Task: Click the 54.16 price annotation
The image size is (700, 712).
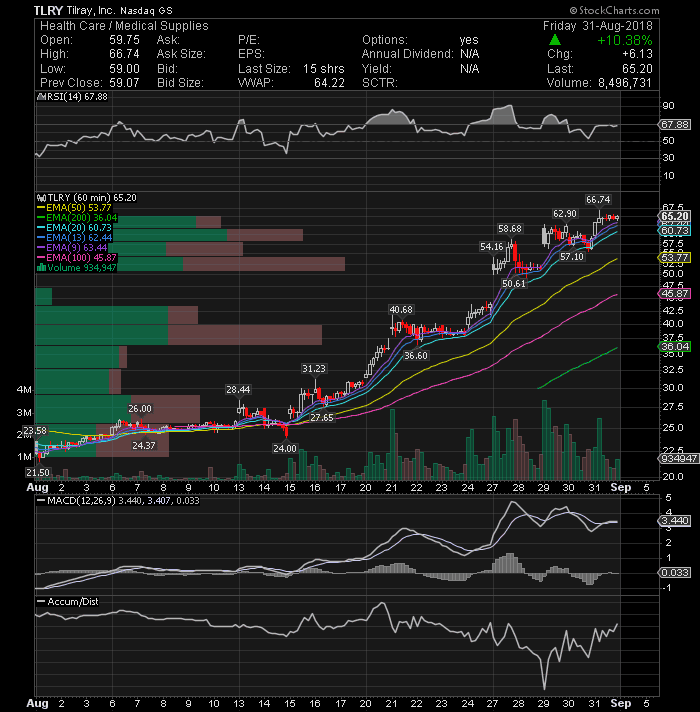Action: coord(492,247)
